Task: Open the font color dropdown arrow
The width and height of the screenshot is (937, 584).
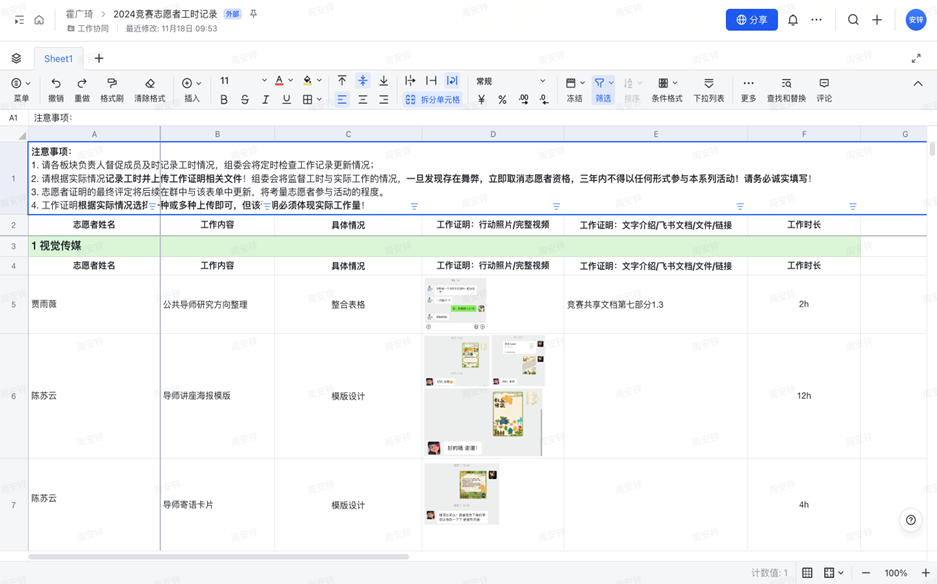Action: pos(290,81)
